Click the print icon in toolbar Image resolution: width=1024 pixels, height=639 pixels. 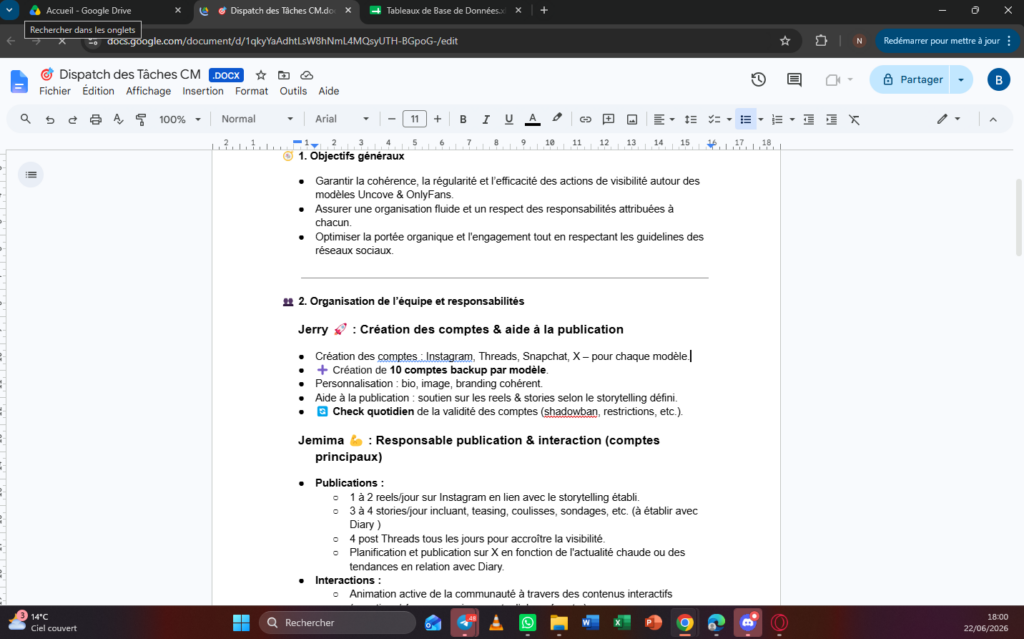(x=95, y=120)
